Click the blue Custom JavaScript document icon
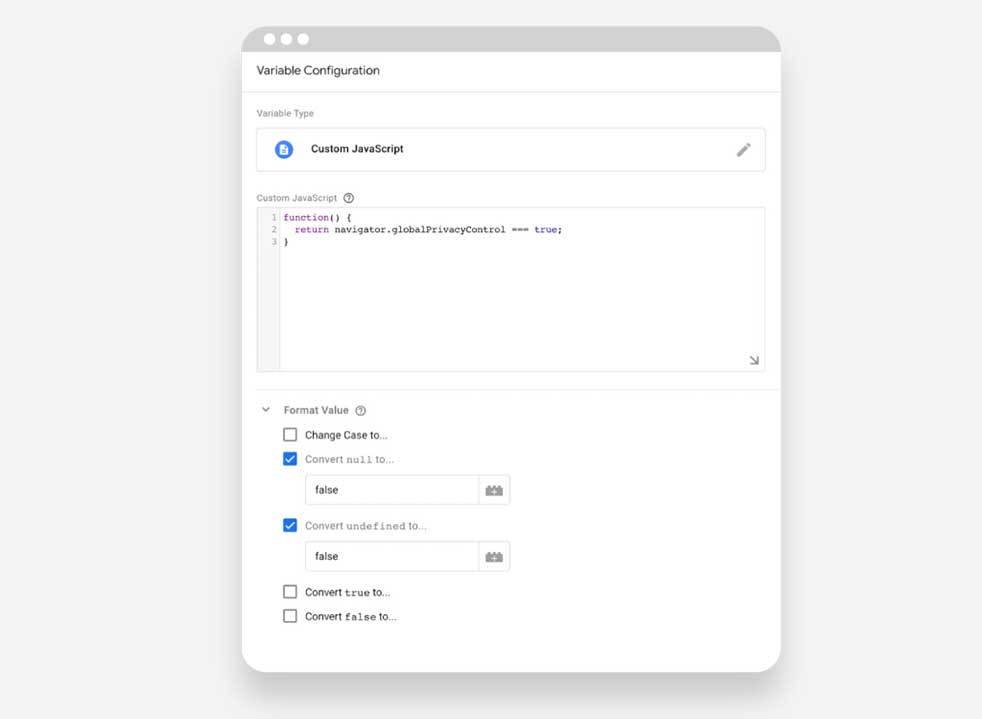This screenshot has width=982, height=719. click(284, 149)
